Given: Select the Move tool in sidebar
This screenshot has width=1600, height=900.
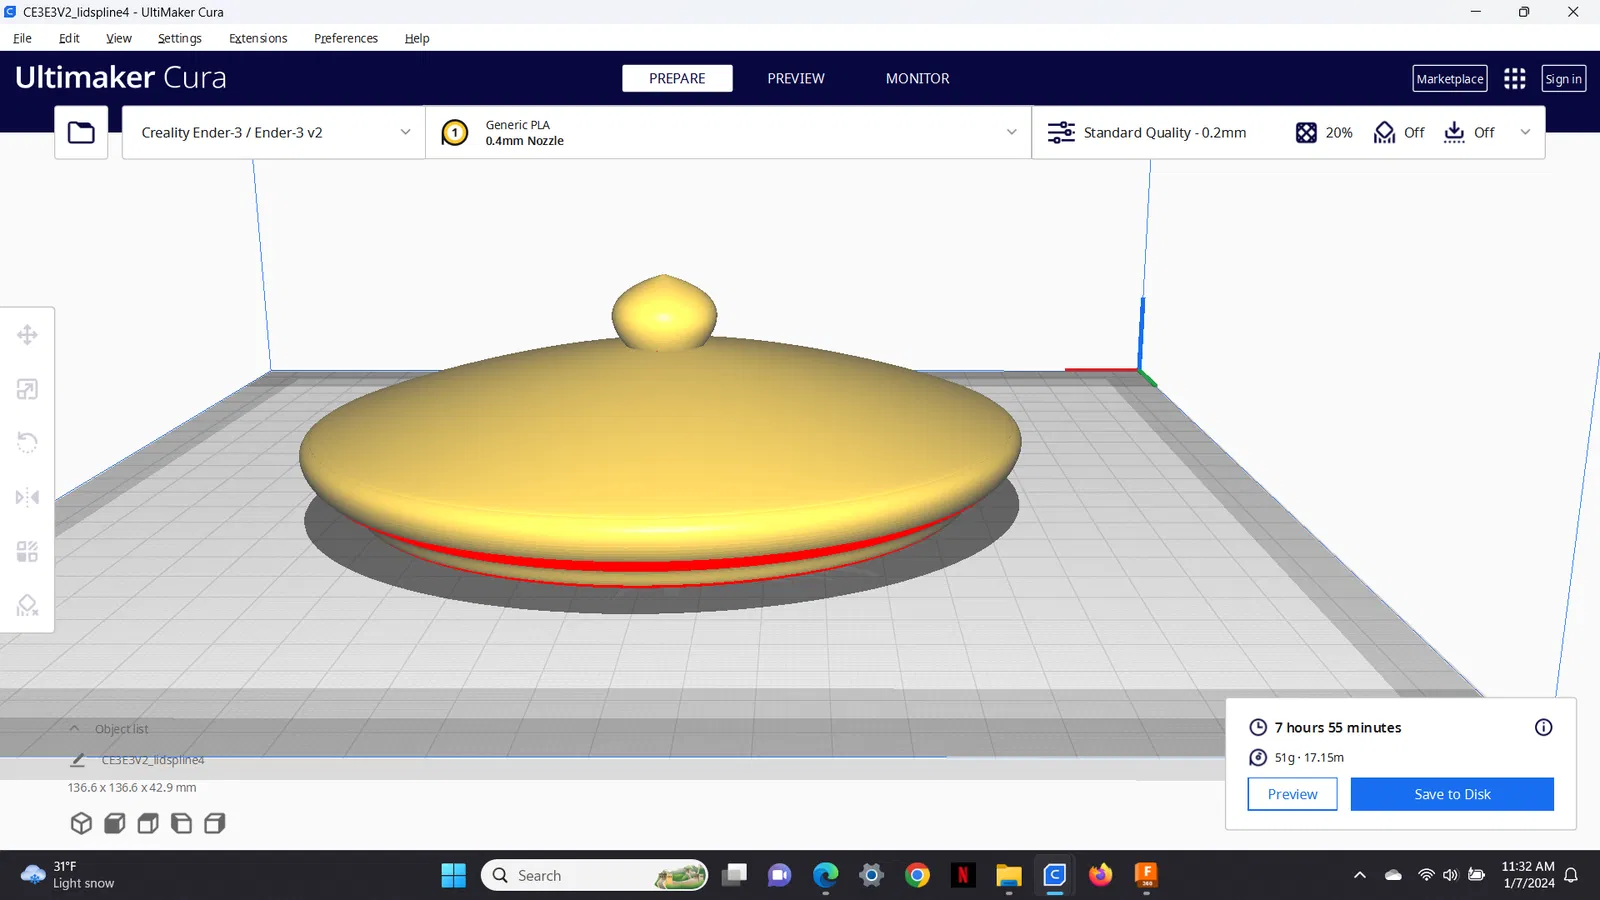Looking at the screenshot, I should [x=27, y=335].
